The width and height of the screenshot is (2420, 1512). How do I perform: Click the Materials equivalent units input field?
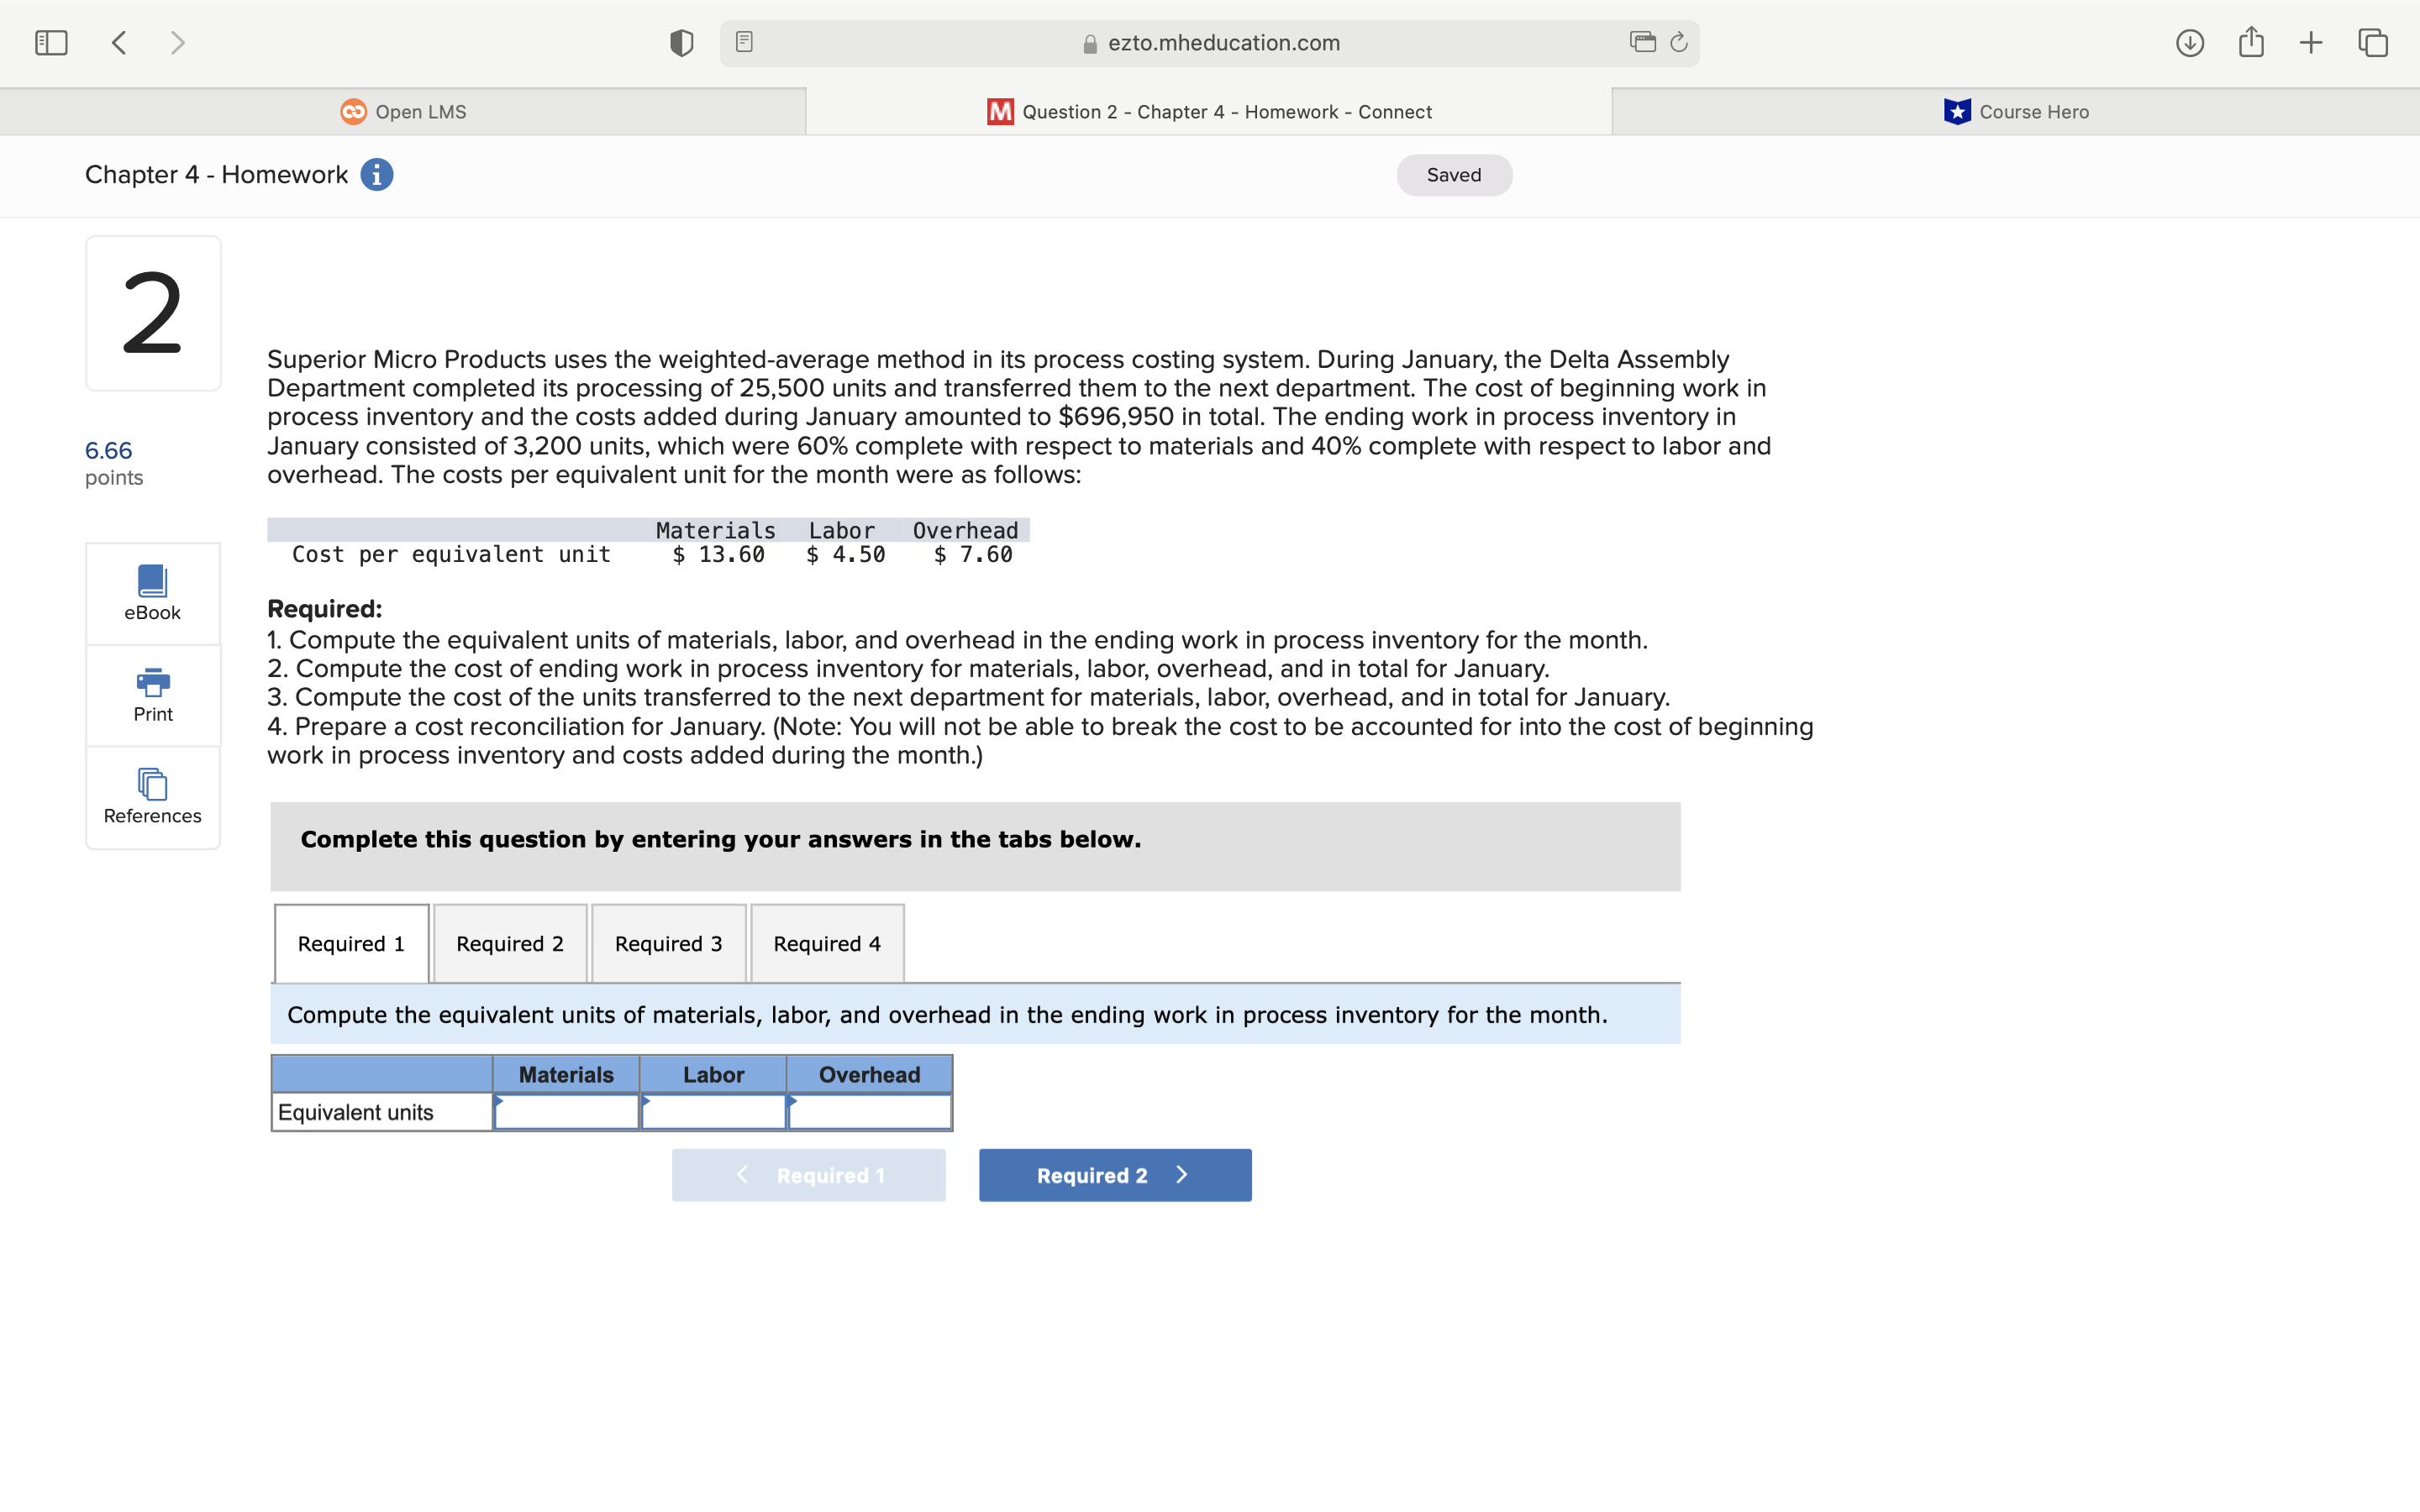(565, 1111)
